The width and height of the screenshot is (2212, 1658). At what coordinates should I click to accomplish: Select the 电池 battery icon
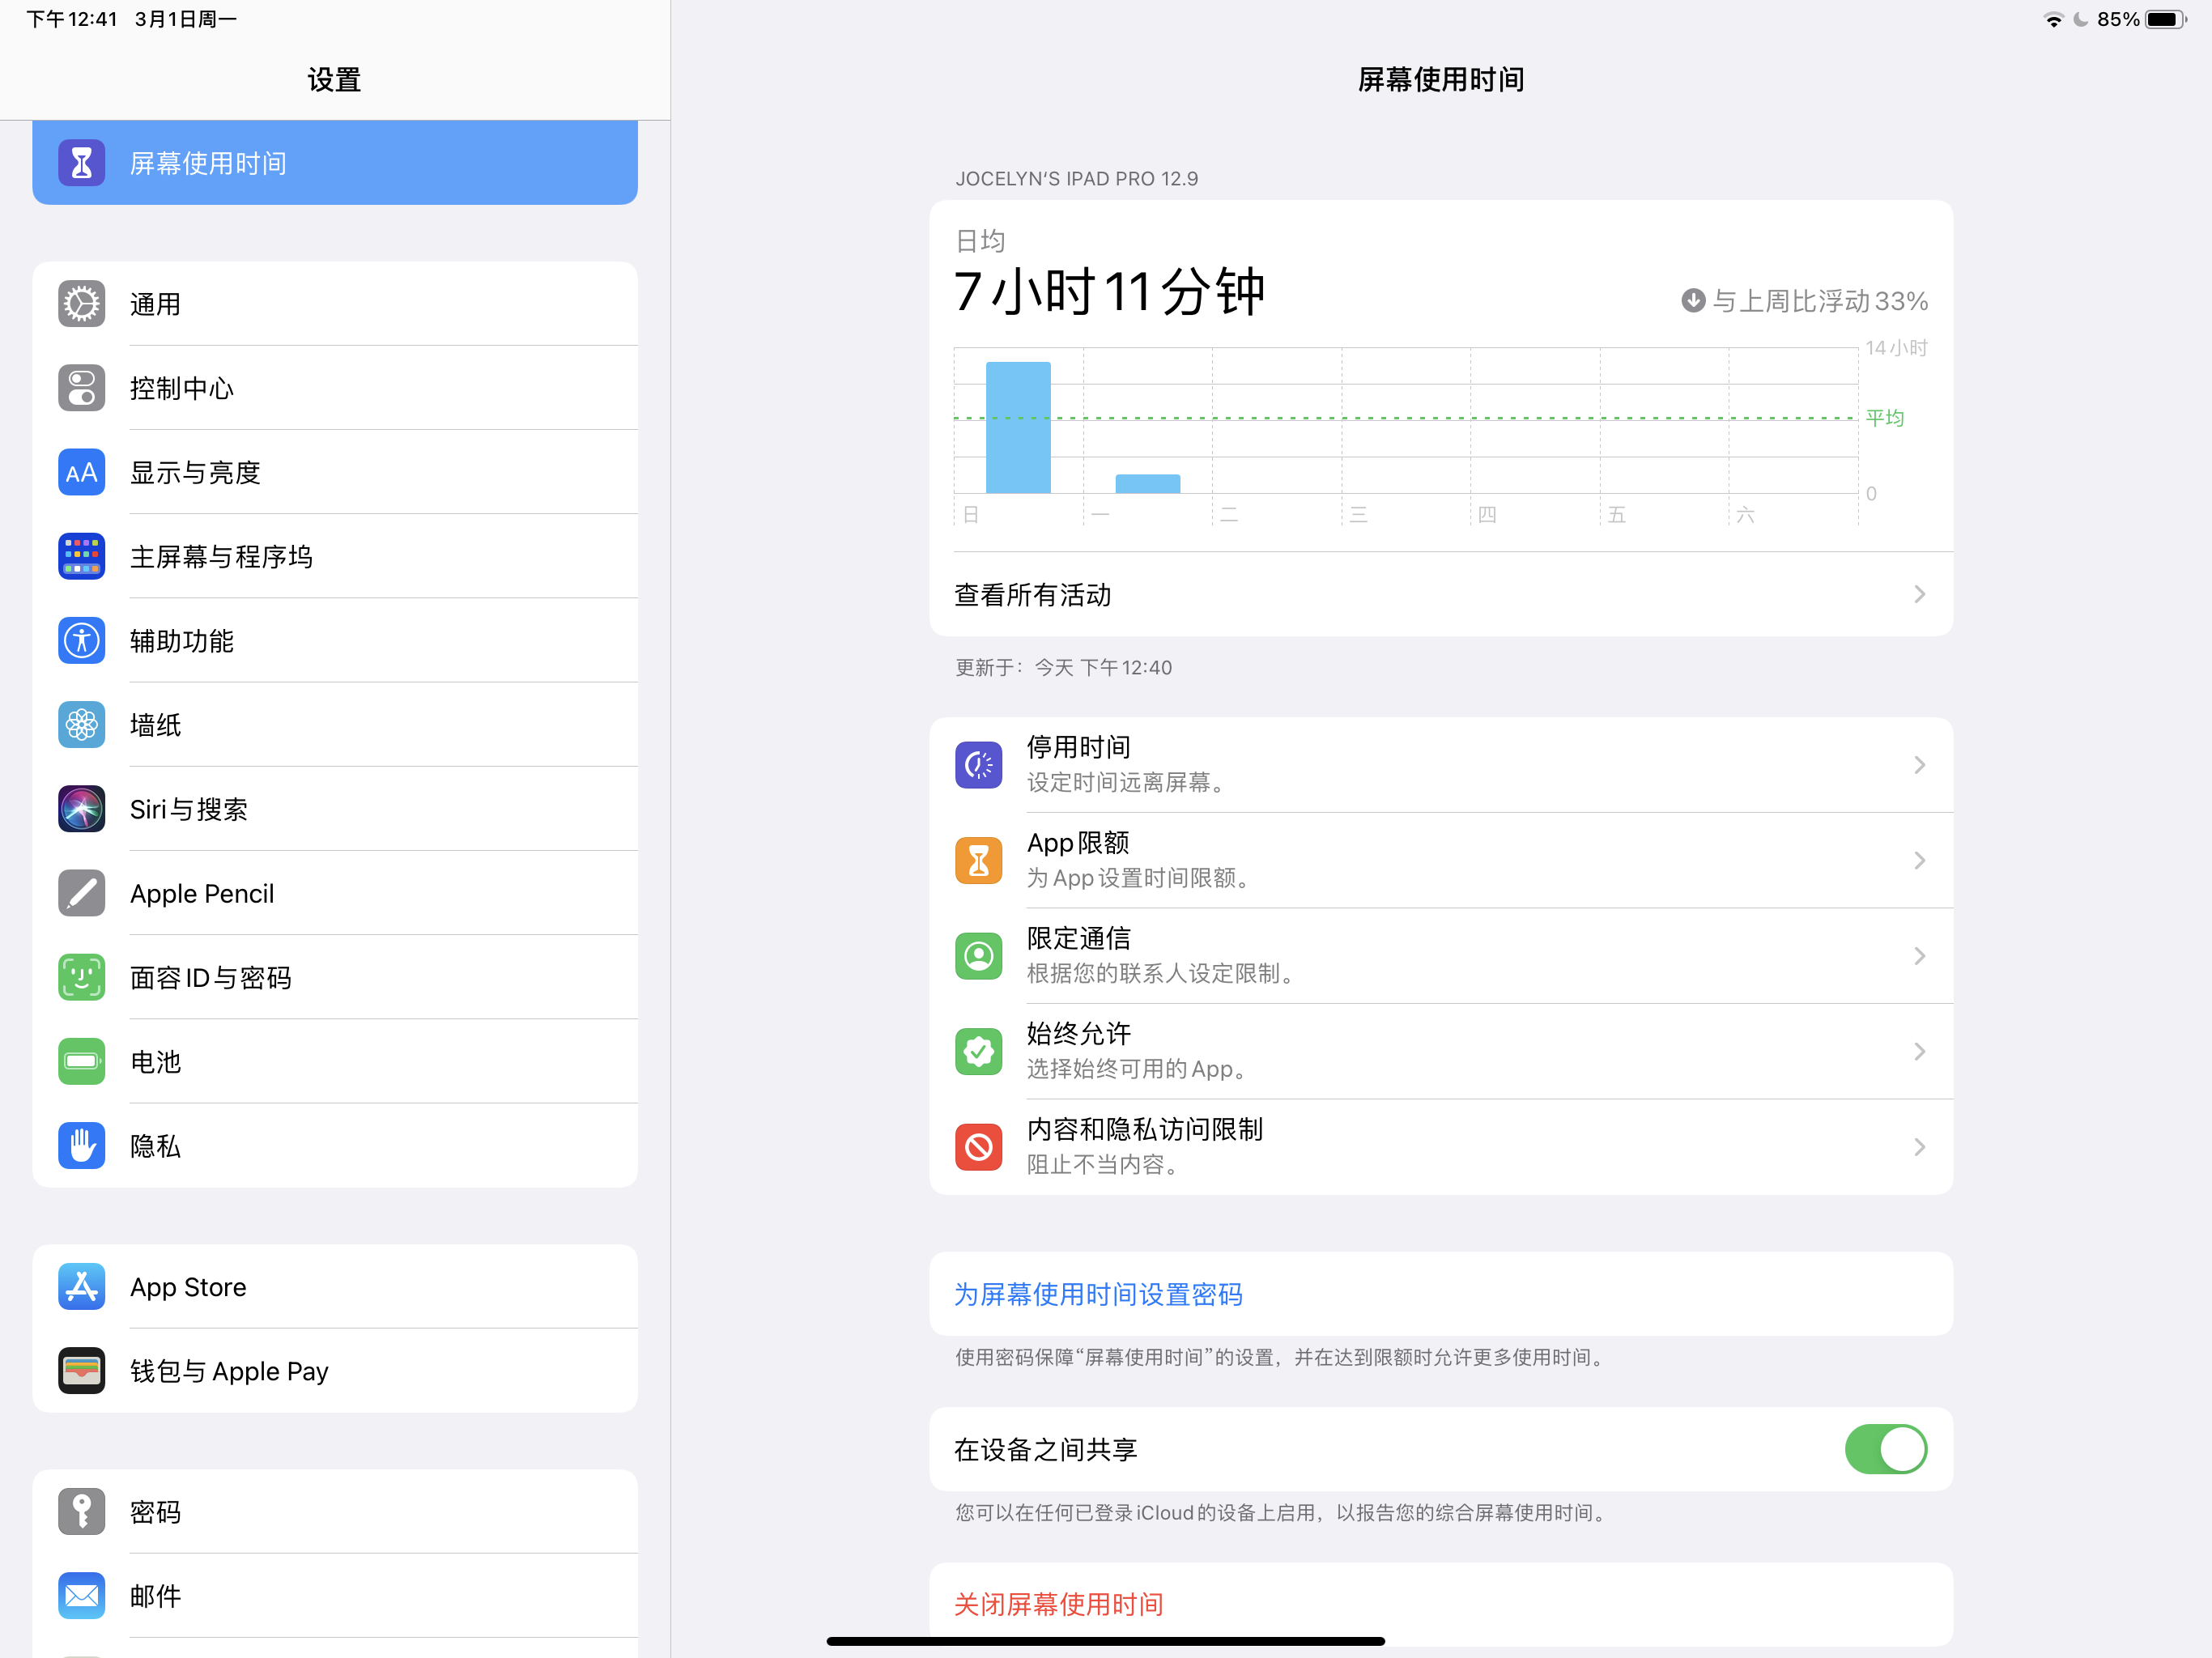(x=81, y=1061)
